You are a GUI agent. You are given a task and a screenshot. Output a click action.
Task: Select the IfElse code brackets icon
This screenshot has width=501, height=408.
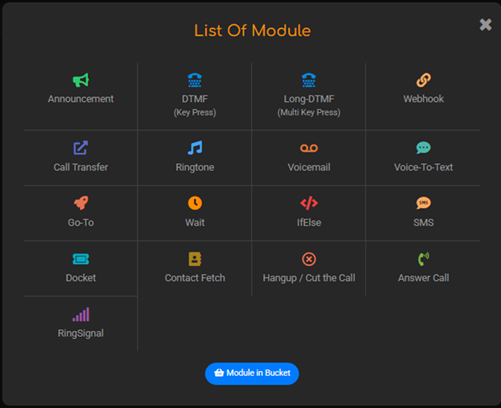(x=309, y=203)
